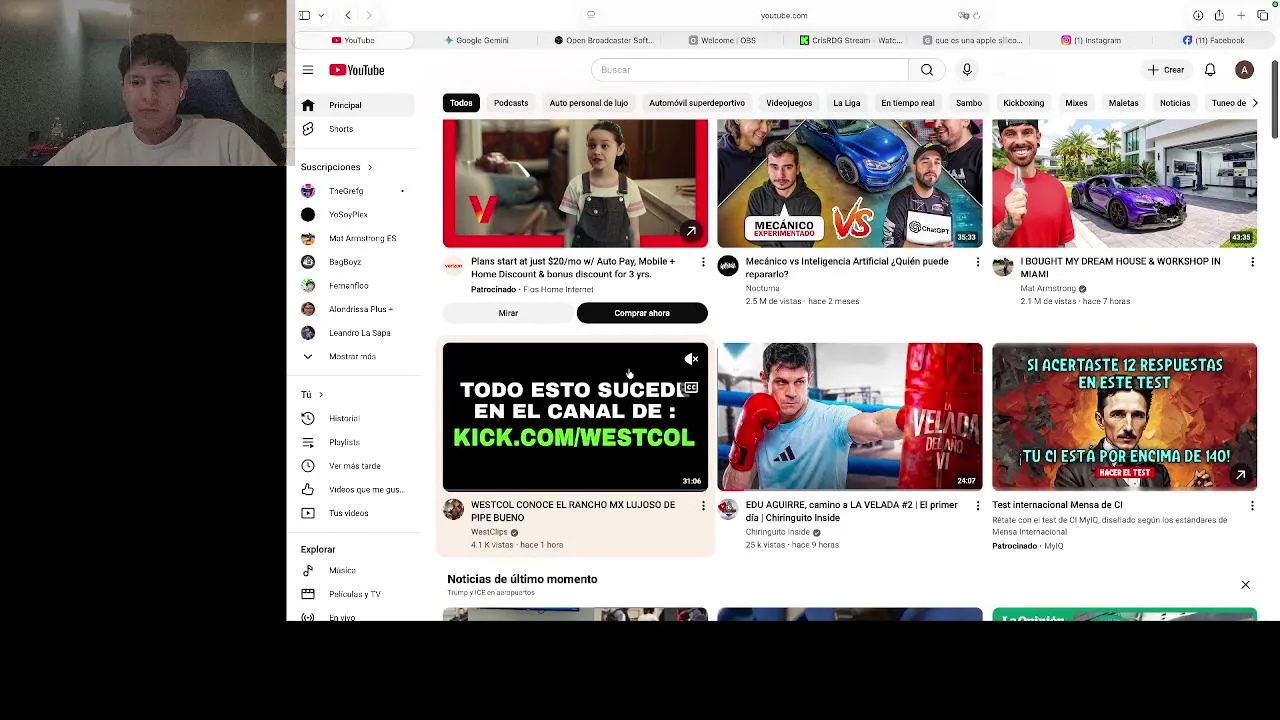Open Tus videos in sidebar
The height and width of the screenshot is (720, 1280).
[356, 513]
